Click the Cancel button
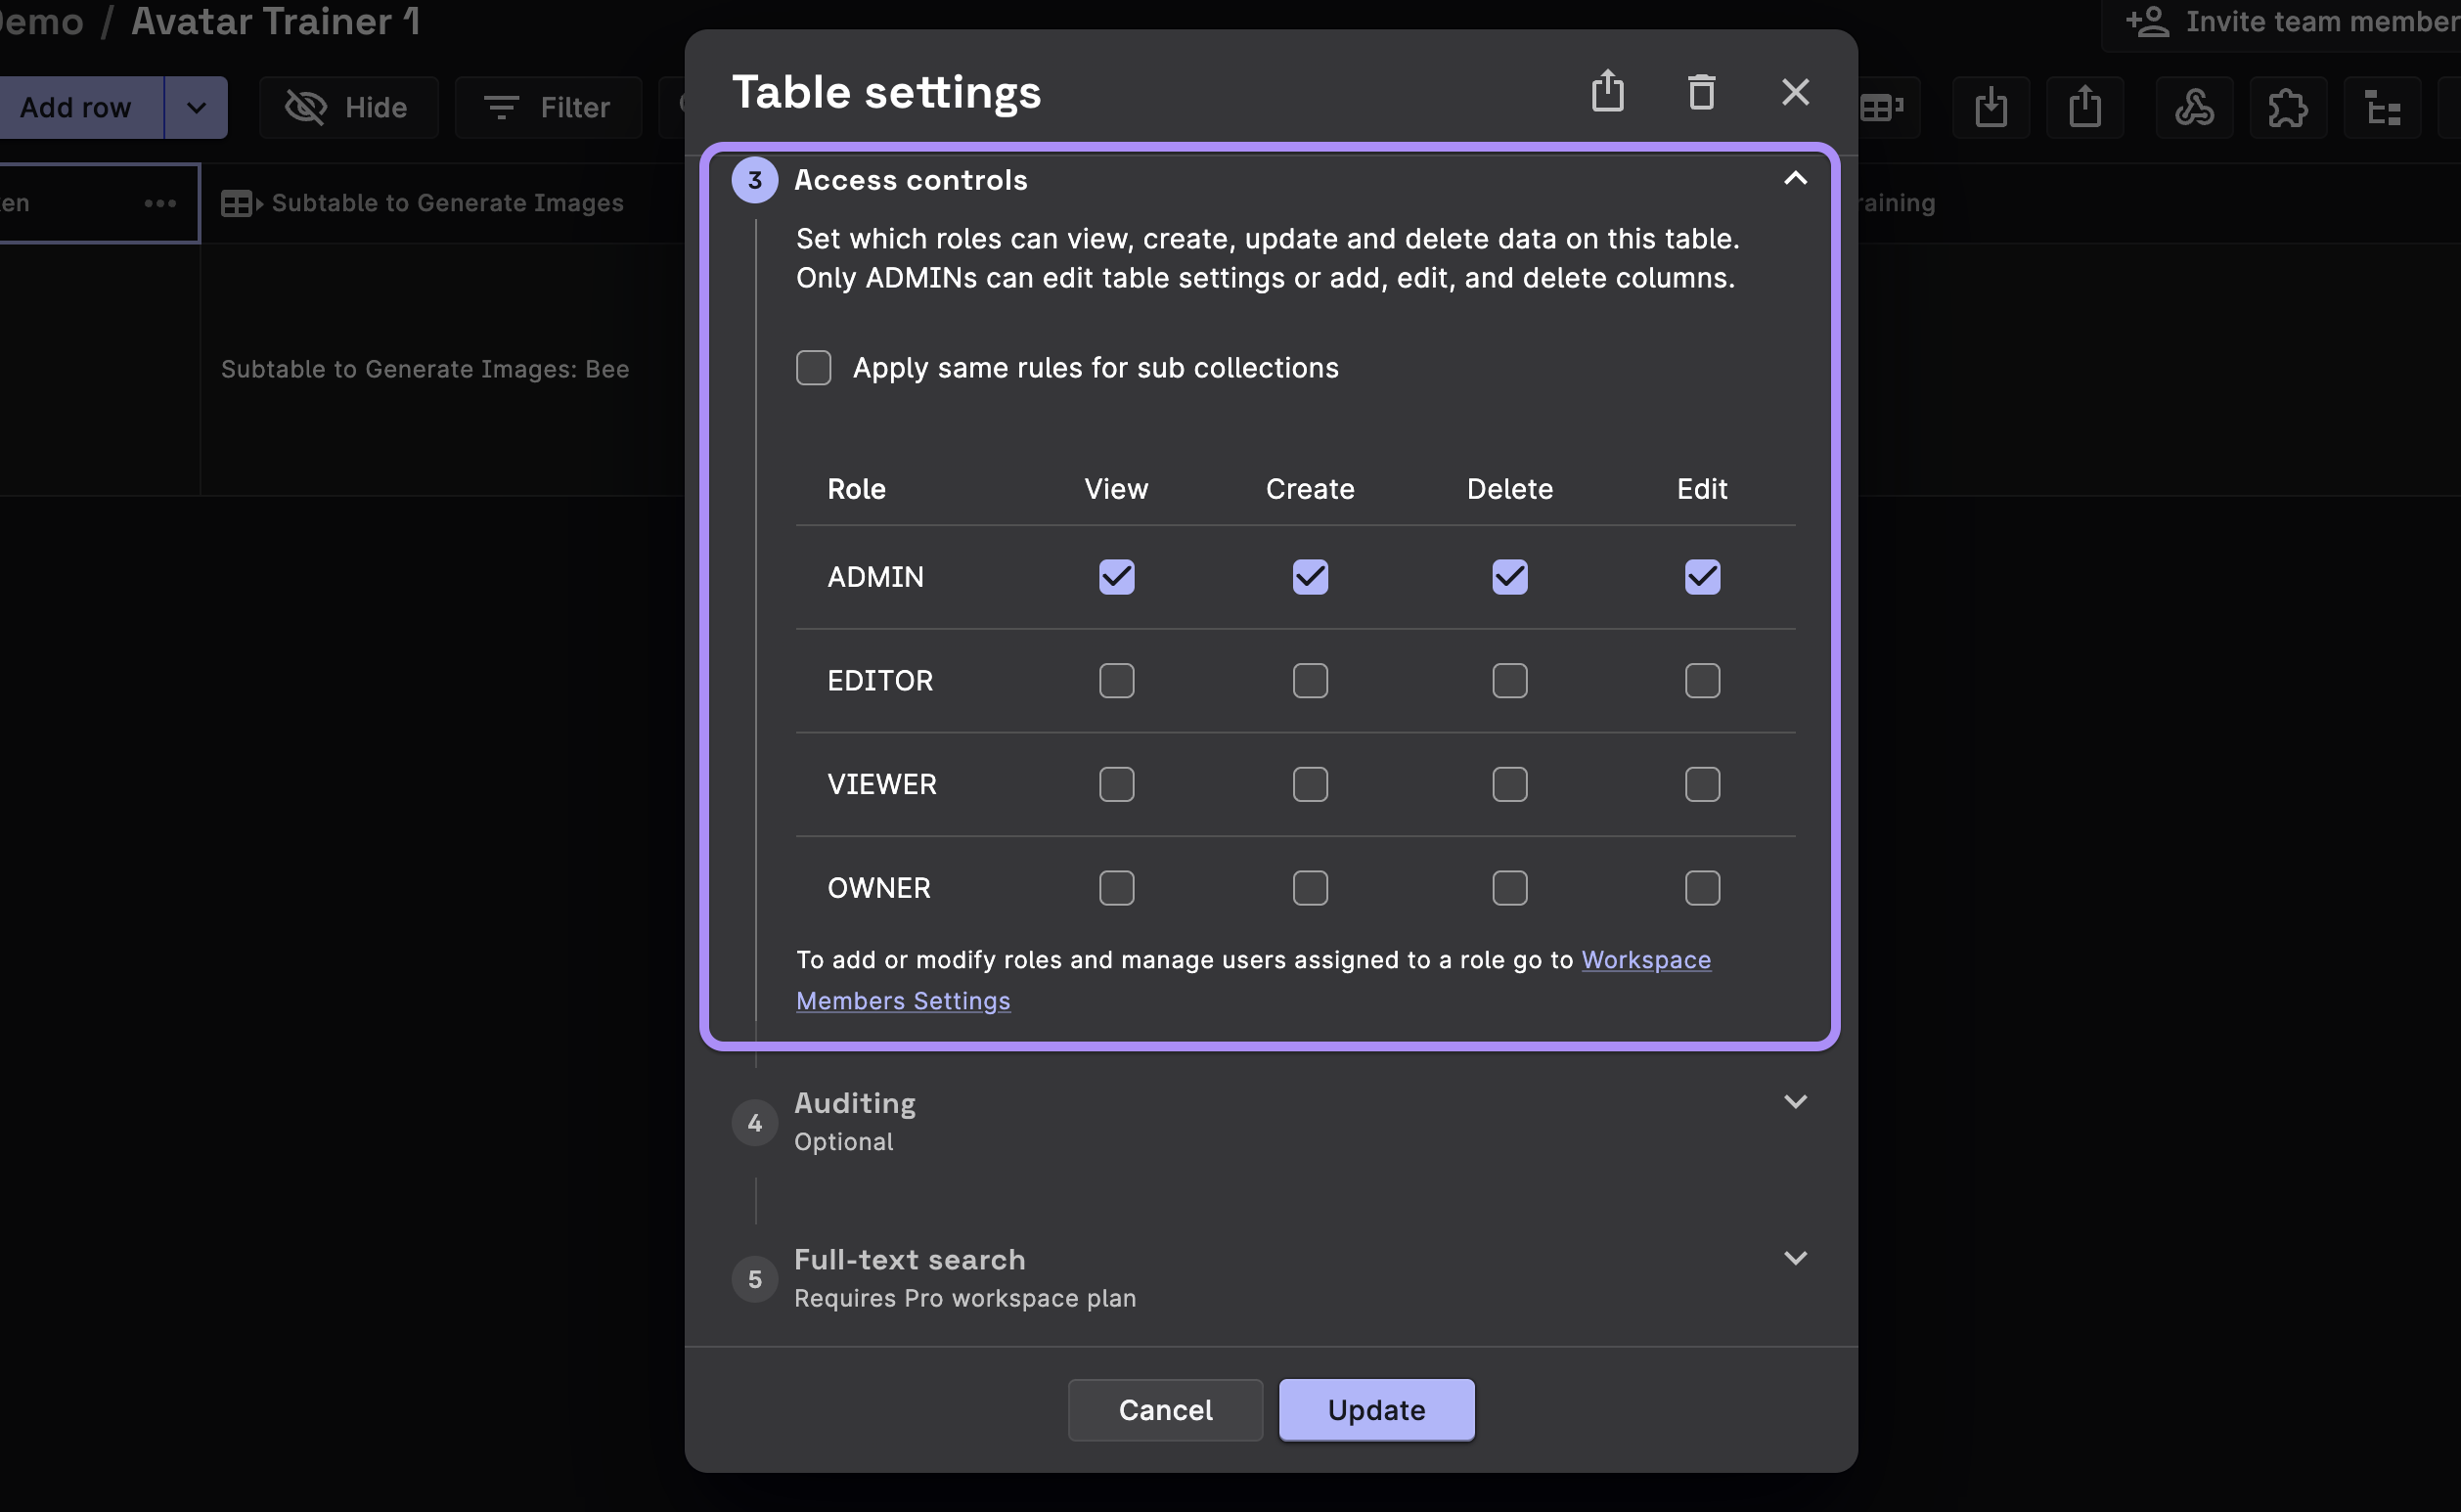Image resolution: width=2461 pixels, height=1512 pixels. (1165, 1410)
